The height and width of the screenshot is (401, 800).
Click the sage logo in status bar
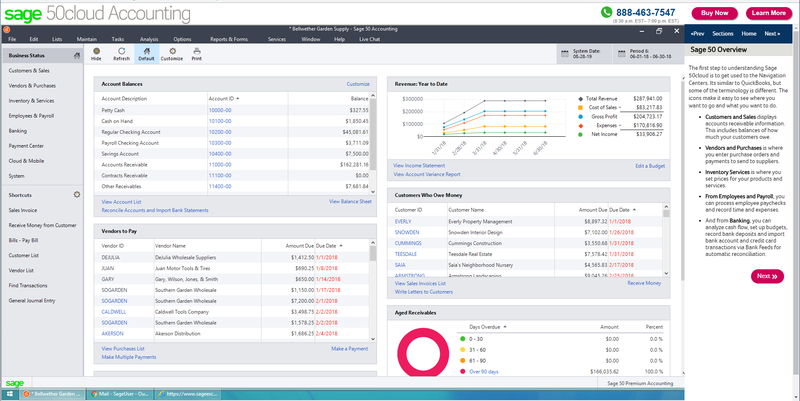15,383
